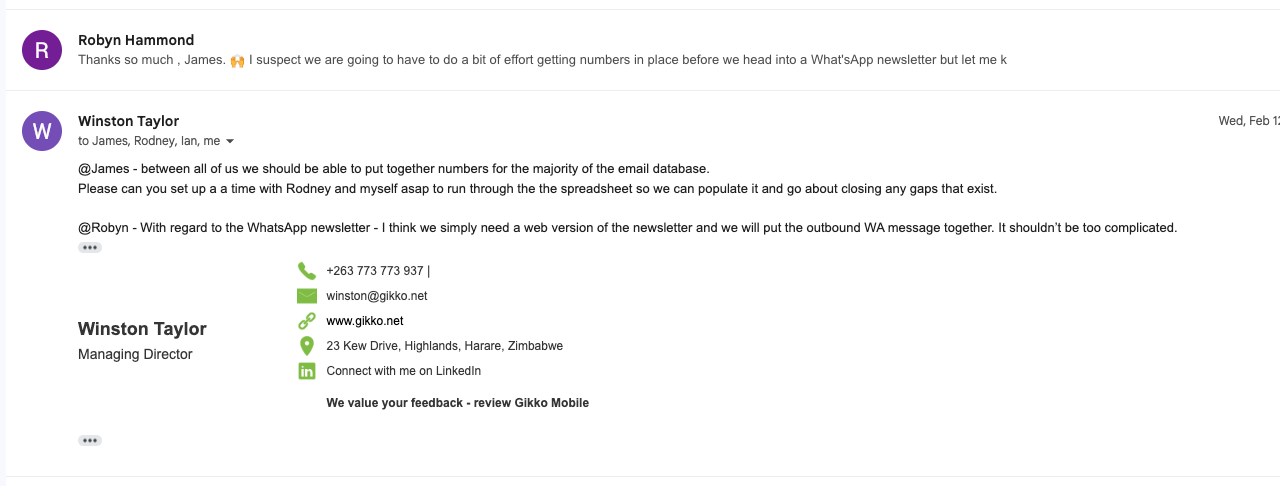The image size is (1280, 486).
Task: Click Robyn Hammond's purple avatar
Action: click(x=42, y=50)
